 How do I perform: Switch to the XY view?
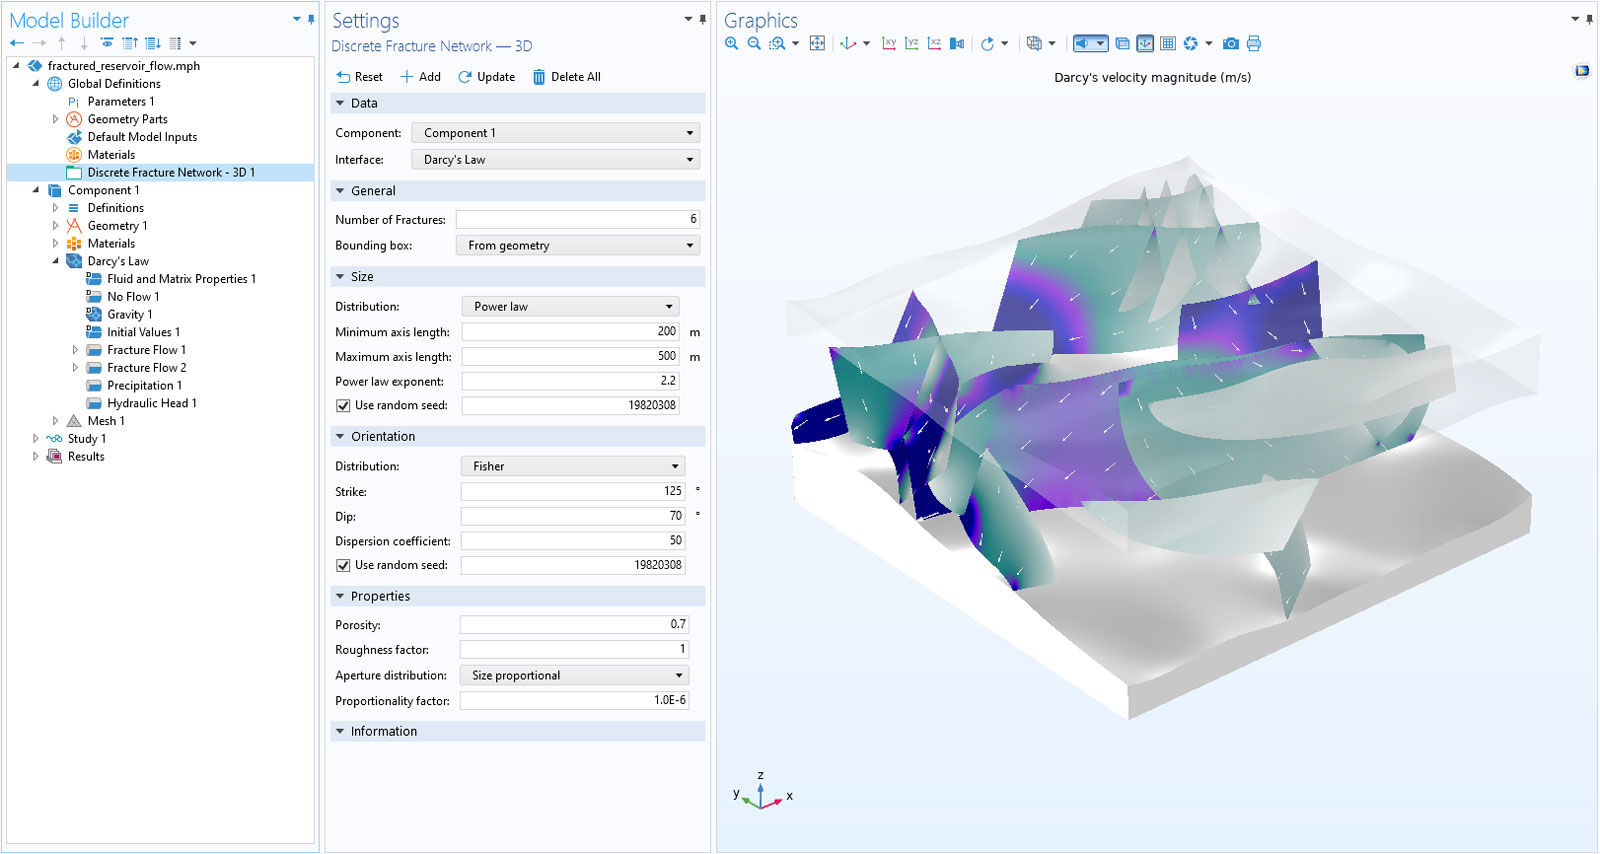point(888,43)
